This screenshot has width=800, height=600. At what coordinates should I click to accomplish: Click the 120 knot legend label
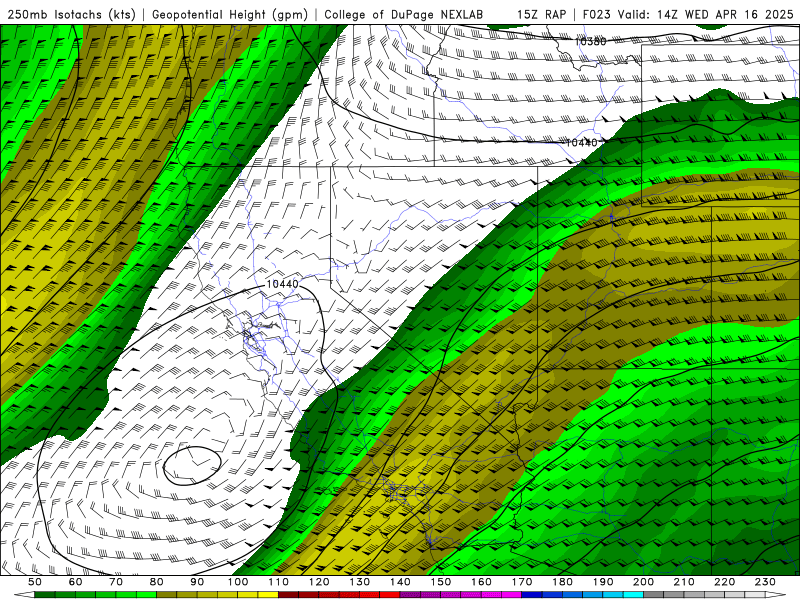tap(319, 582)
